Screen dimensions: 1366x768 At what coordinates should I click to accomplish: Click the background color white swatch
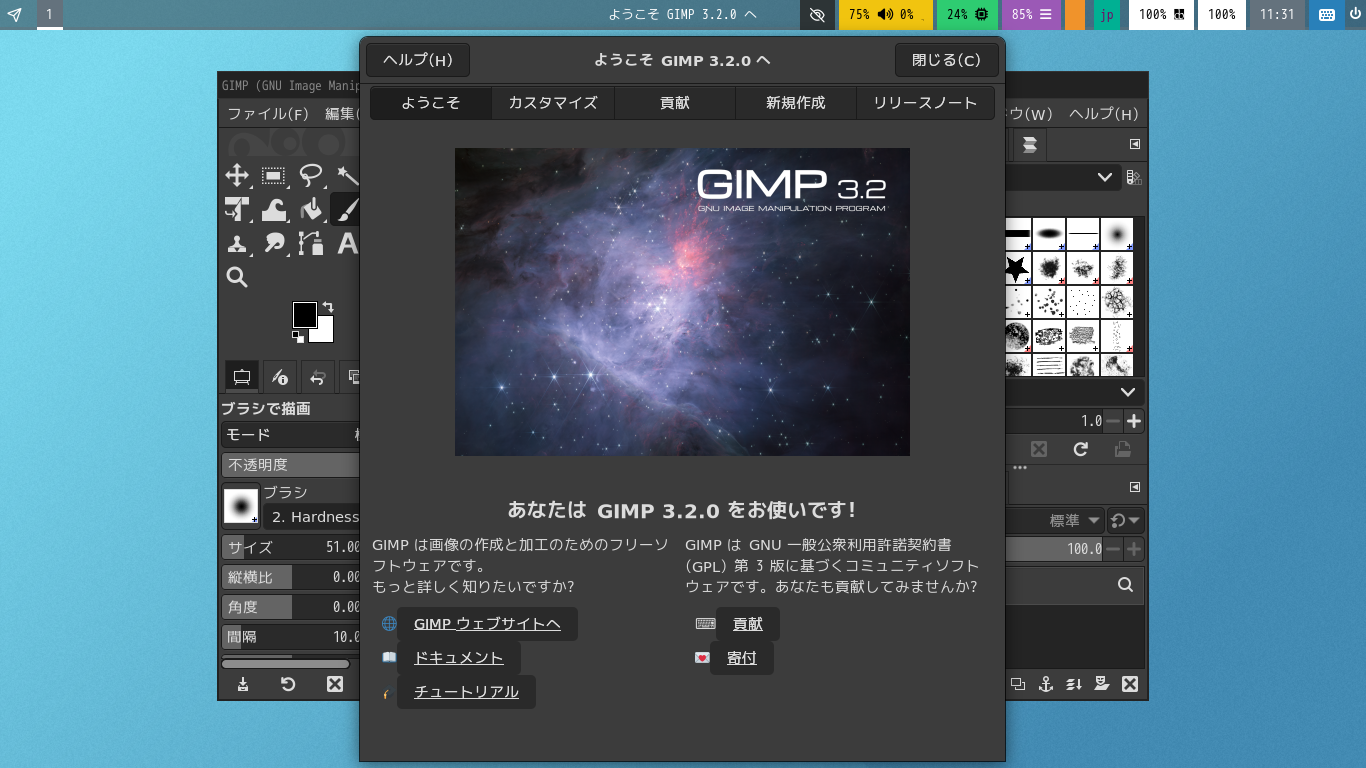point(324,333)
